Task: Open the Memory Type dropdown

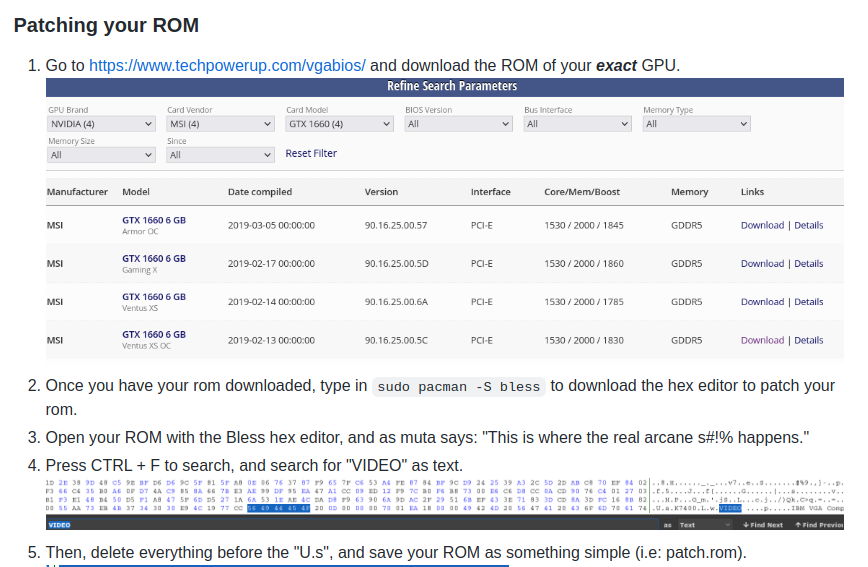Action: pyautogui.click(x=696, y=124)
